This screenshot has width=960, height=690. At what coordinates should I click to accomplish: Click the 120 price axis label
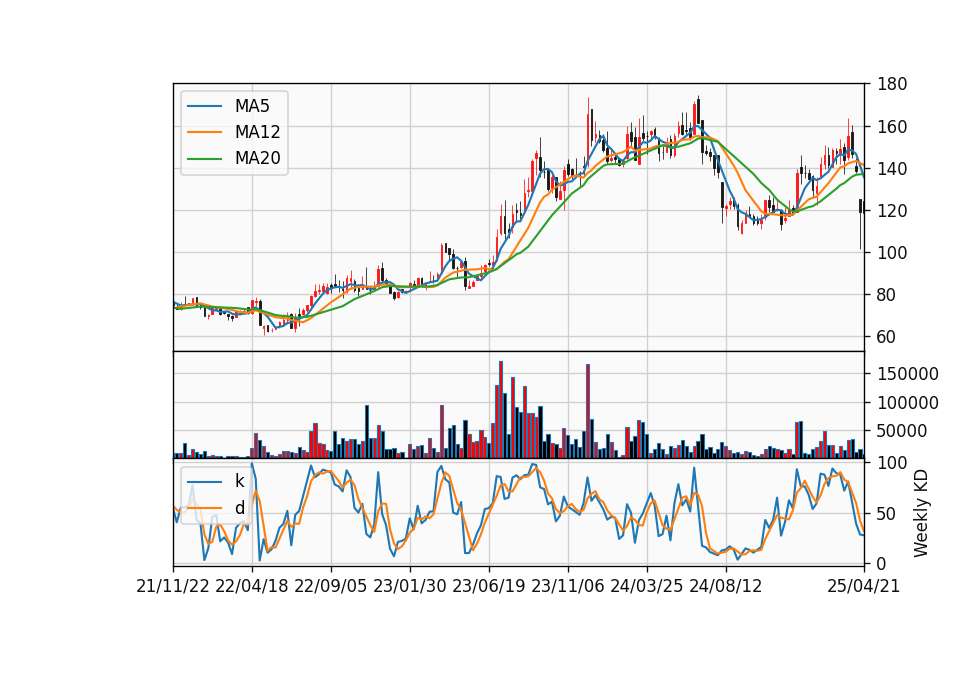(893, 211)
